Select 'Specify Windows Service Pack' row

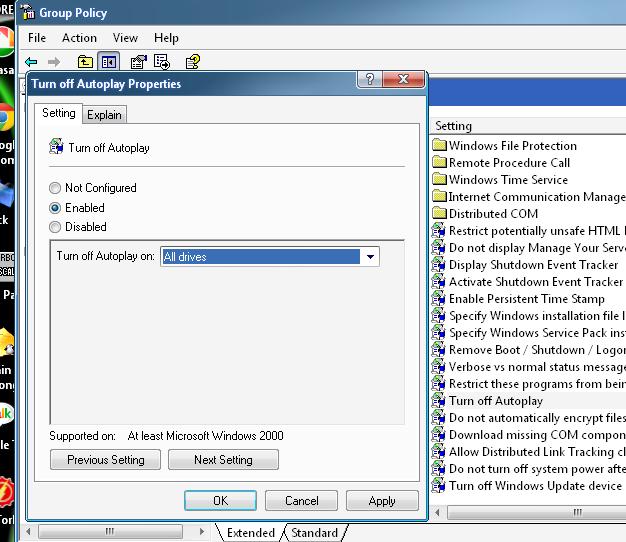pyautogui.click(x=529, y=332)
